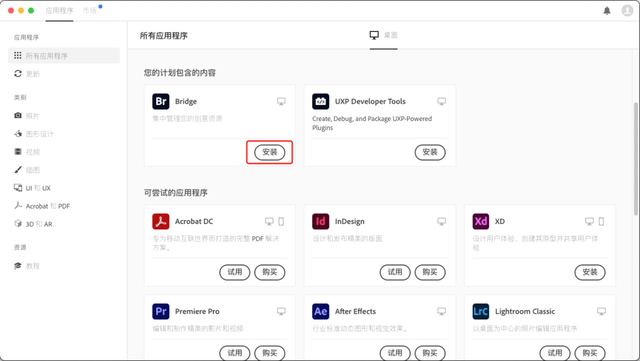Choose the 插图 illustration category
Image resolution: width=640 pixels, height=361 pixels.
27,169
